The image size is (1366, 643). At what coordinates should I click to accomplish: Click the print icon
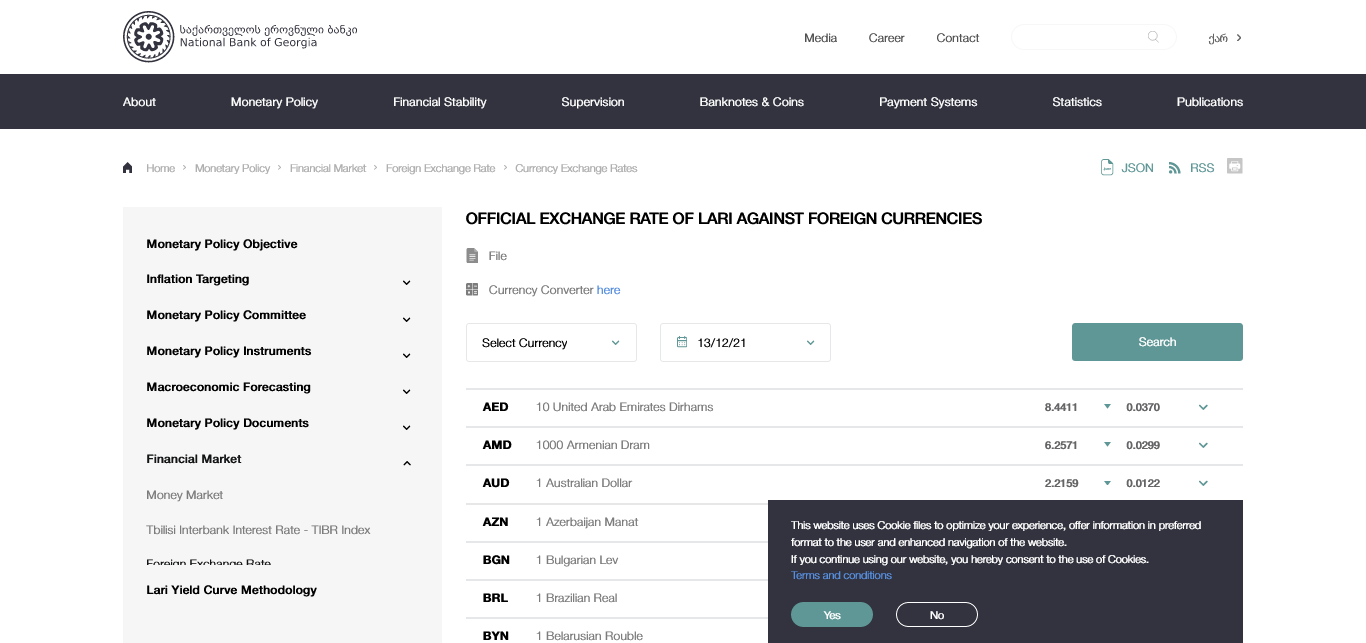click(x=1235, y=166)
